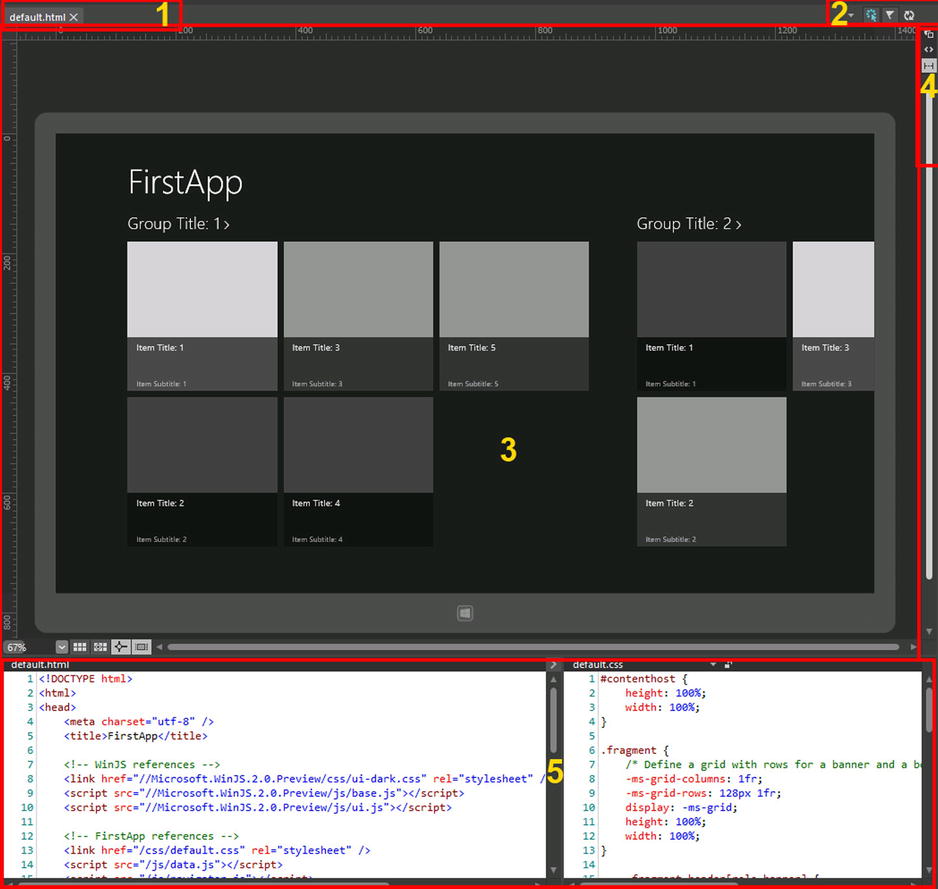The height and width of the screenshot is (889, 938).
Task: Open Group Title: 1 header link
Action: point(178,224)
